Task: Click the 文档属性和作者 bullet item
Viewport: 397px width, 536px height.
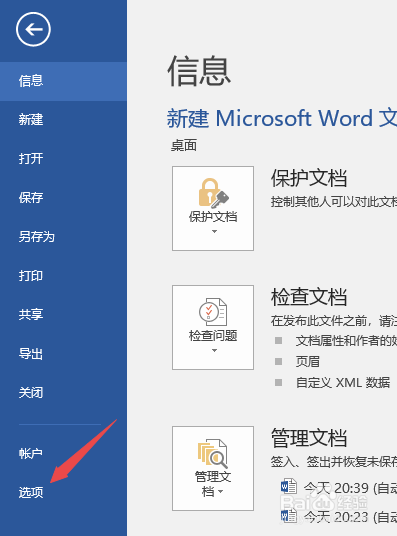Action: (346, 340)
